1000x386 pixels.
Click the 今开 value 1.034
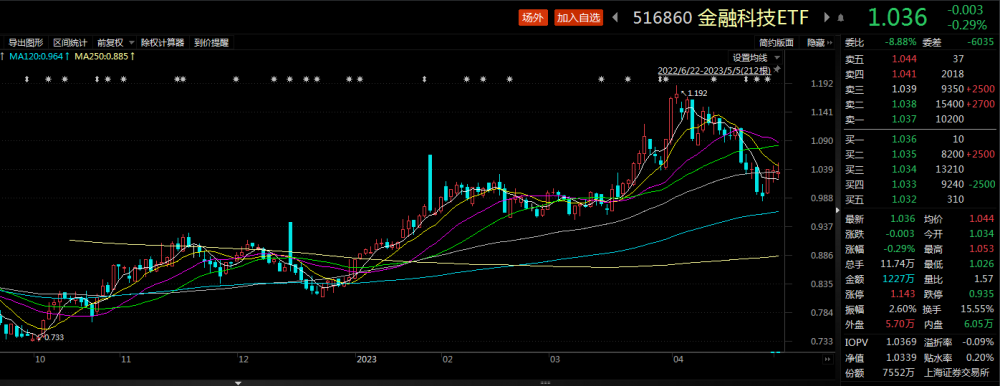[x=983, y=234]
